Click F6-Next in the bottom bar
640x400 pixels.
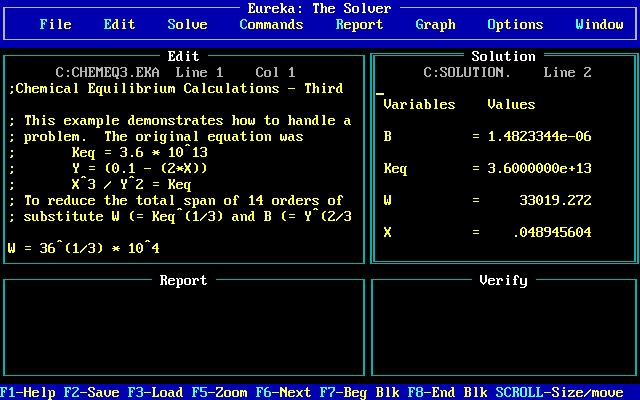[x=284, y=392]
